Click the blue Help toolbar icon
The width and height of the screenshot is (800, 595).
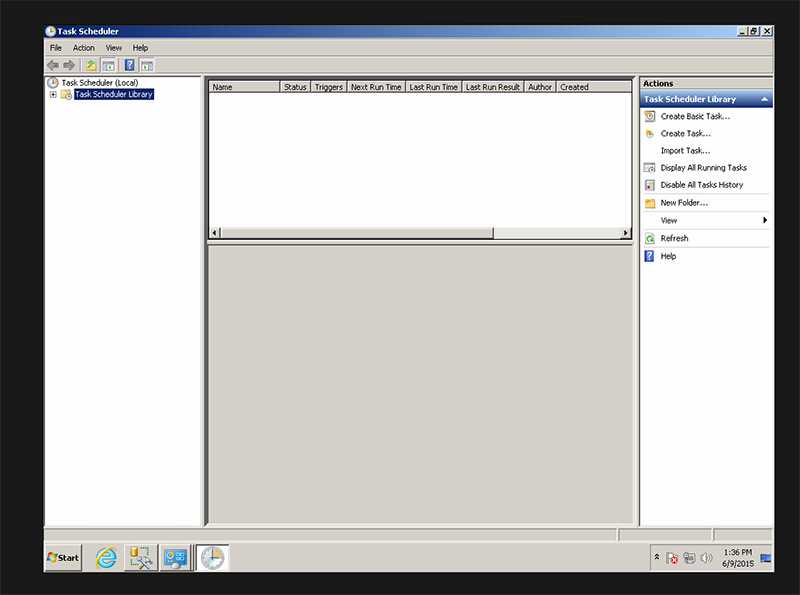pyautogui.click(x=130, y=65)
